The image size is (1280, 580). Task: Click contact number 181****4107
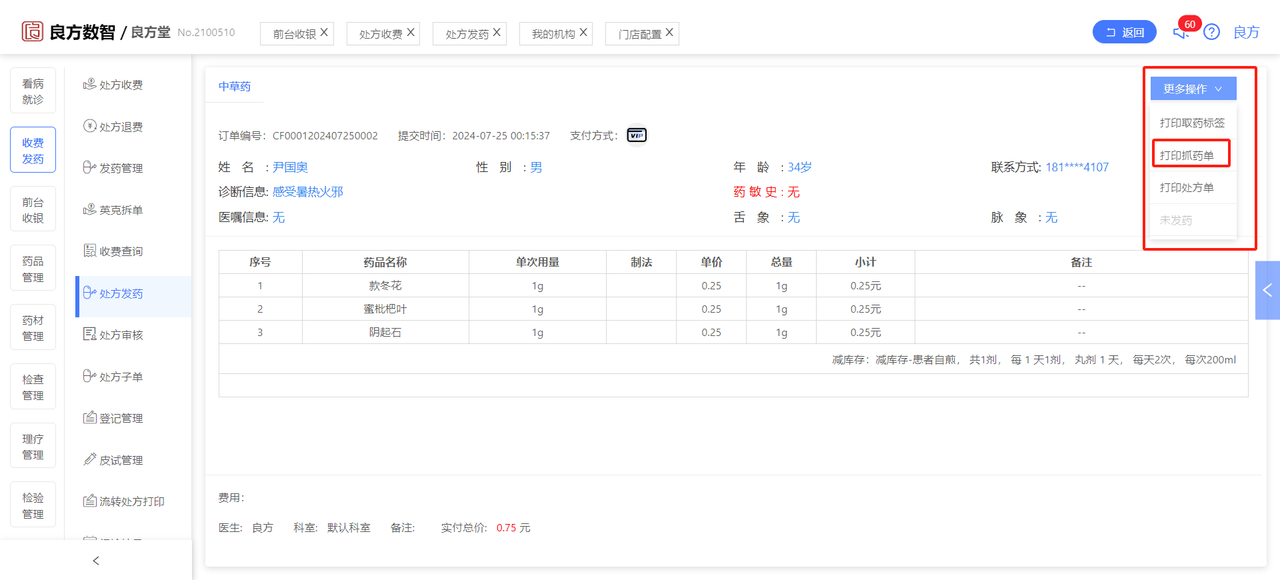point(1077,167)
